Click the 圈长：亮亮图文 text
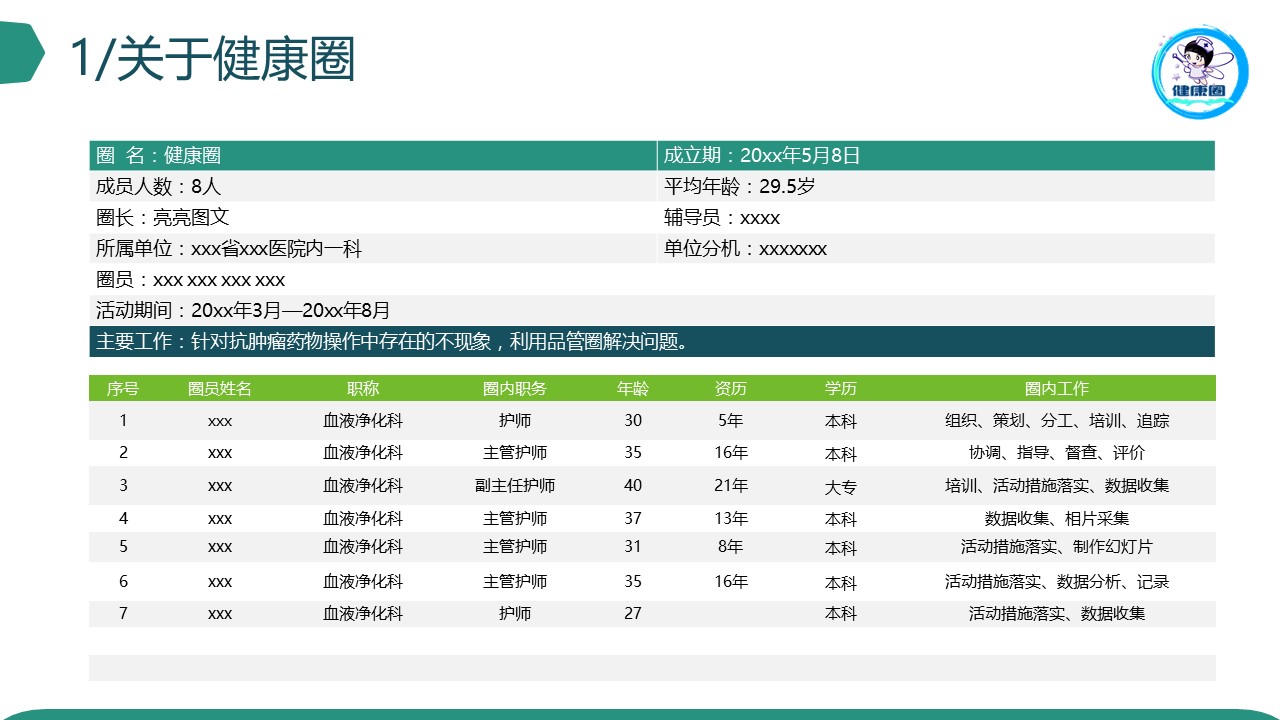Viewport: 1280px width, 720px height. (x=163, y=218)
